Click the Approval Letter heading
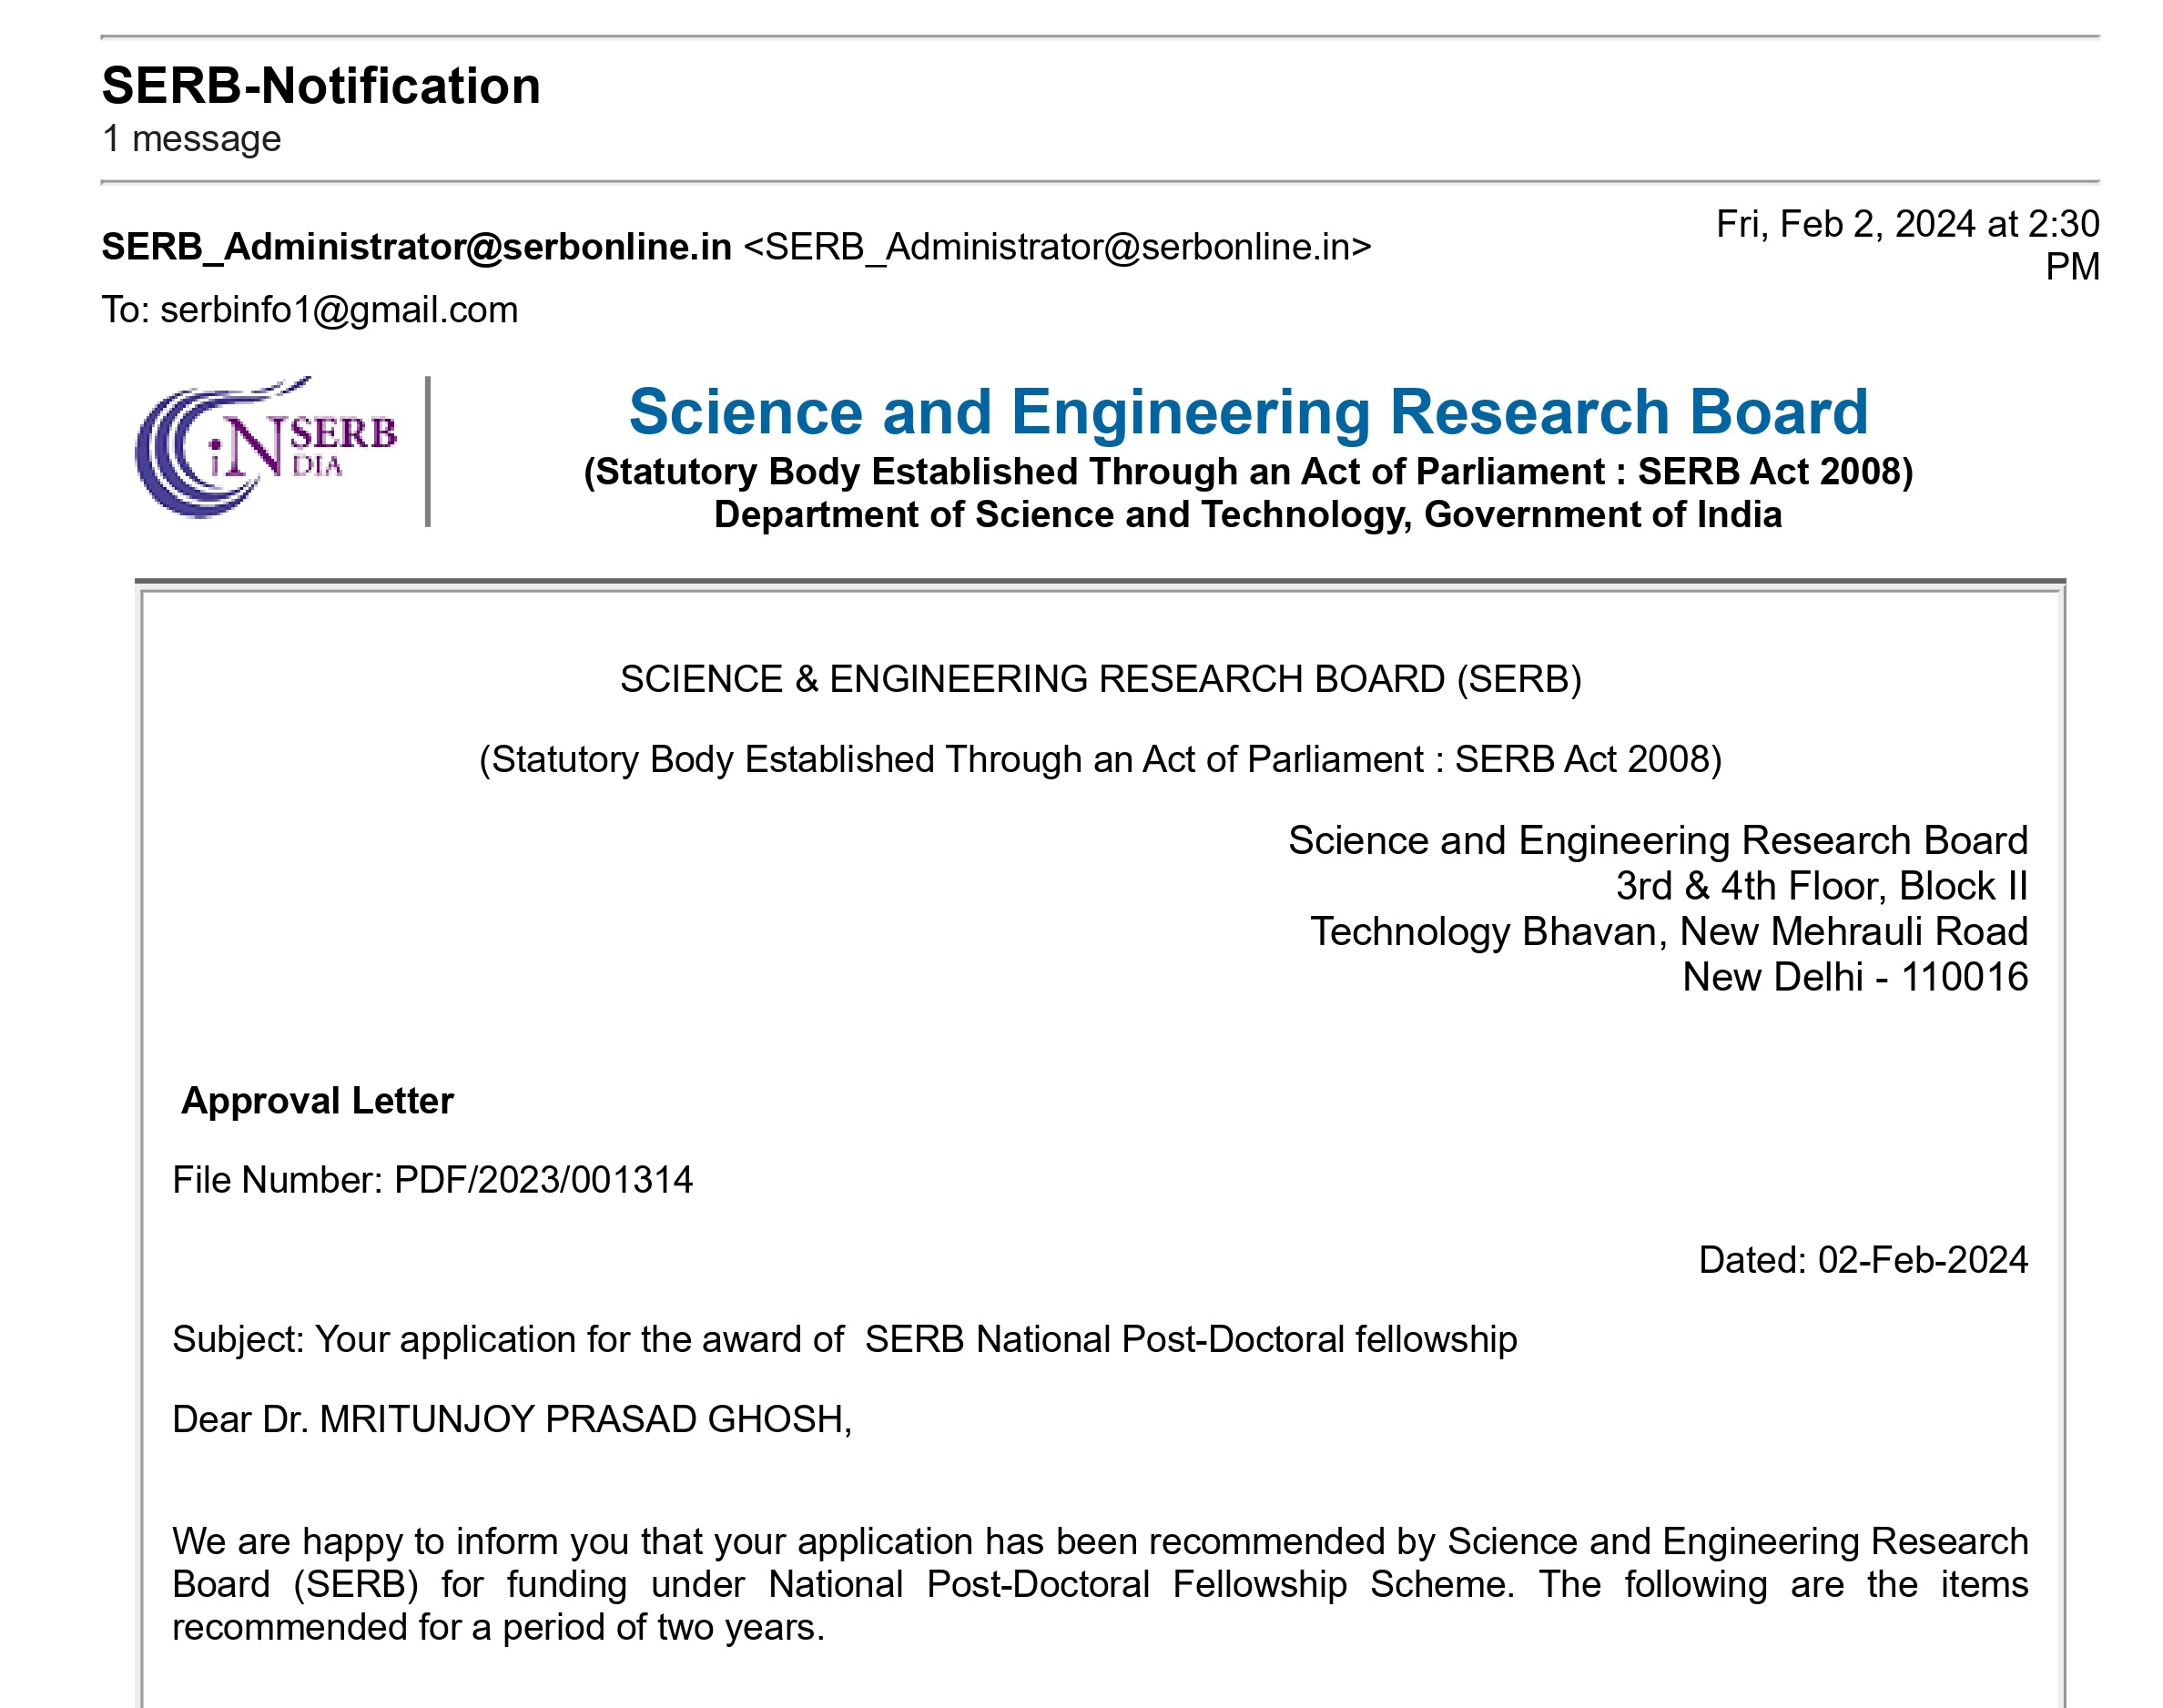The width and height of the screenshot is (2163, 1708). coord(317,1101)
